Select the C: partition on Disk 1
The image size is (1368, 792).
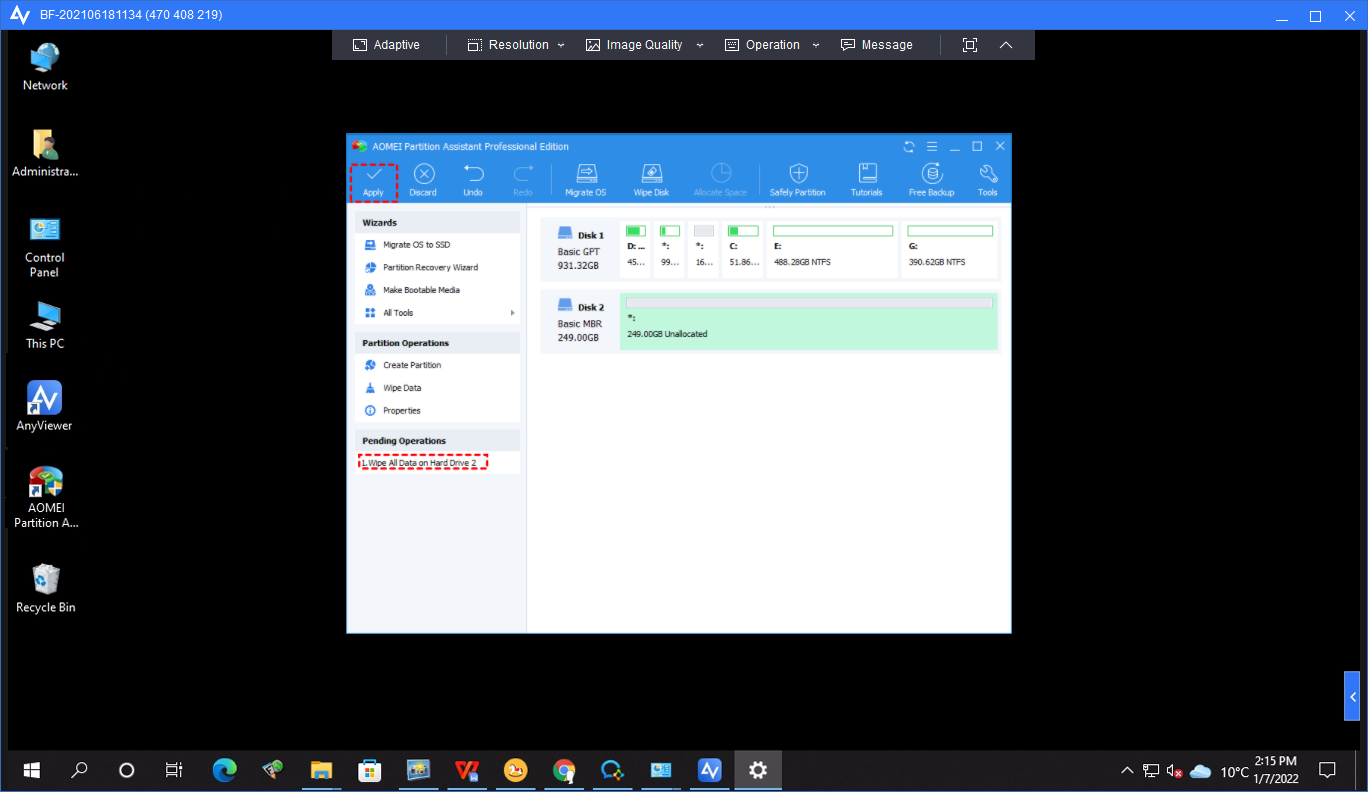(743, 250)
